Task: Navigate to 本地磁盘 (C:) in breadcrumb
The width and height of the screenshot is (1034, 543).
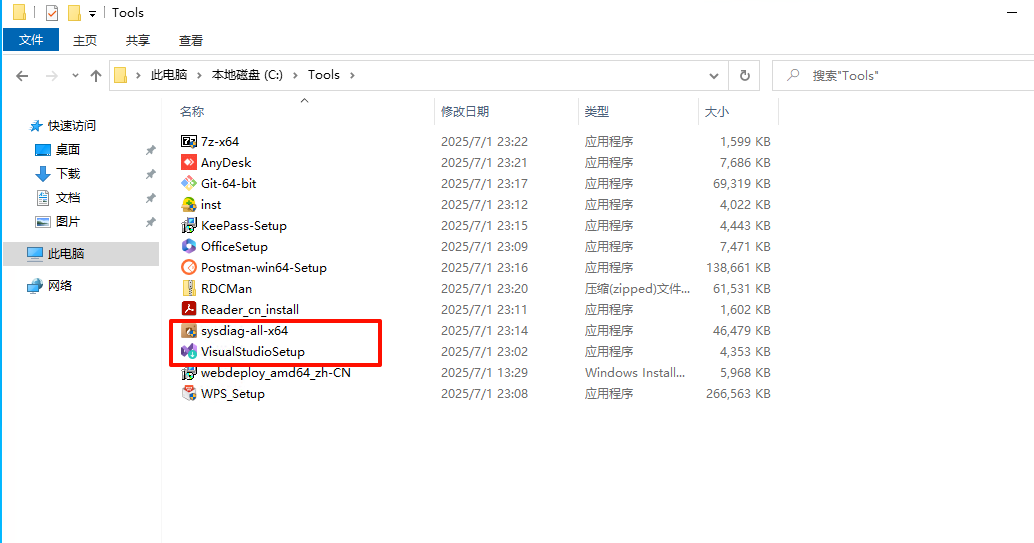Action: 247,75
